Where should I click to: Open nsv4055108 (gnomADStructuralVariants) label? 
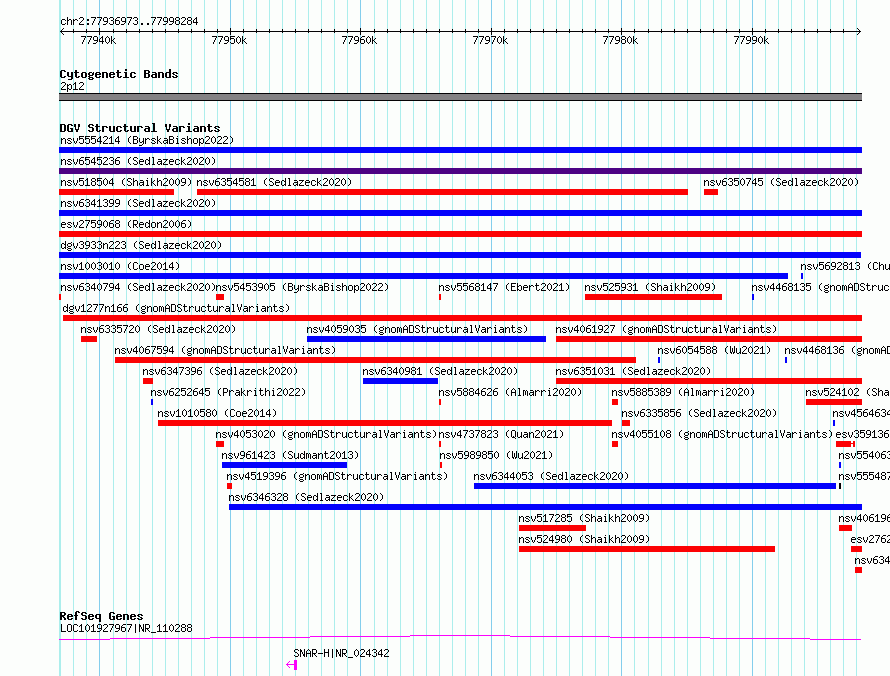tap(722, 434)
